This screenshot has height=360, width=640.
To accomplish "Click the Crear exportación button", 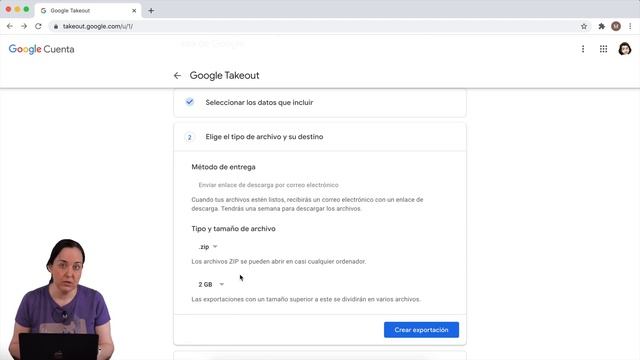I will point(421,330).
